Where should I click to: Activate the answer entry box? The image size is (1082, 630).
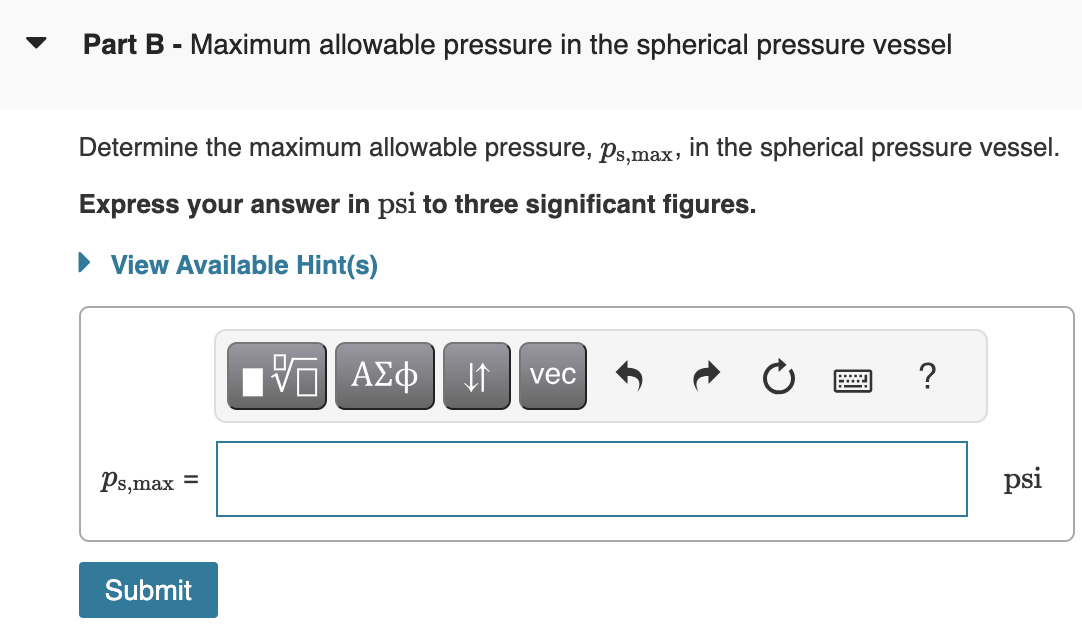[x=592, y=479]
